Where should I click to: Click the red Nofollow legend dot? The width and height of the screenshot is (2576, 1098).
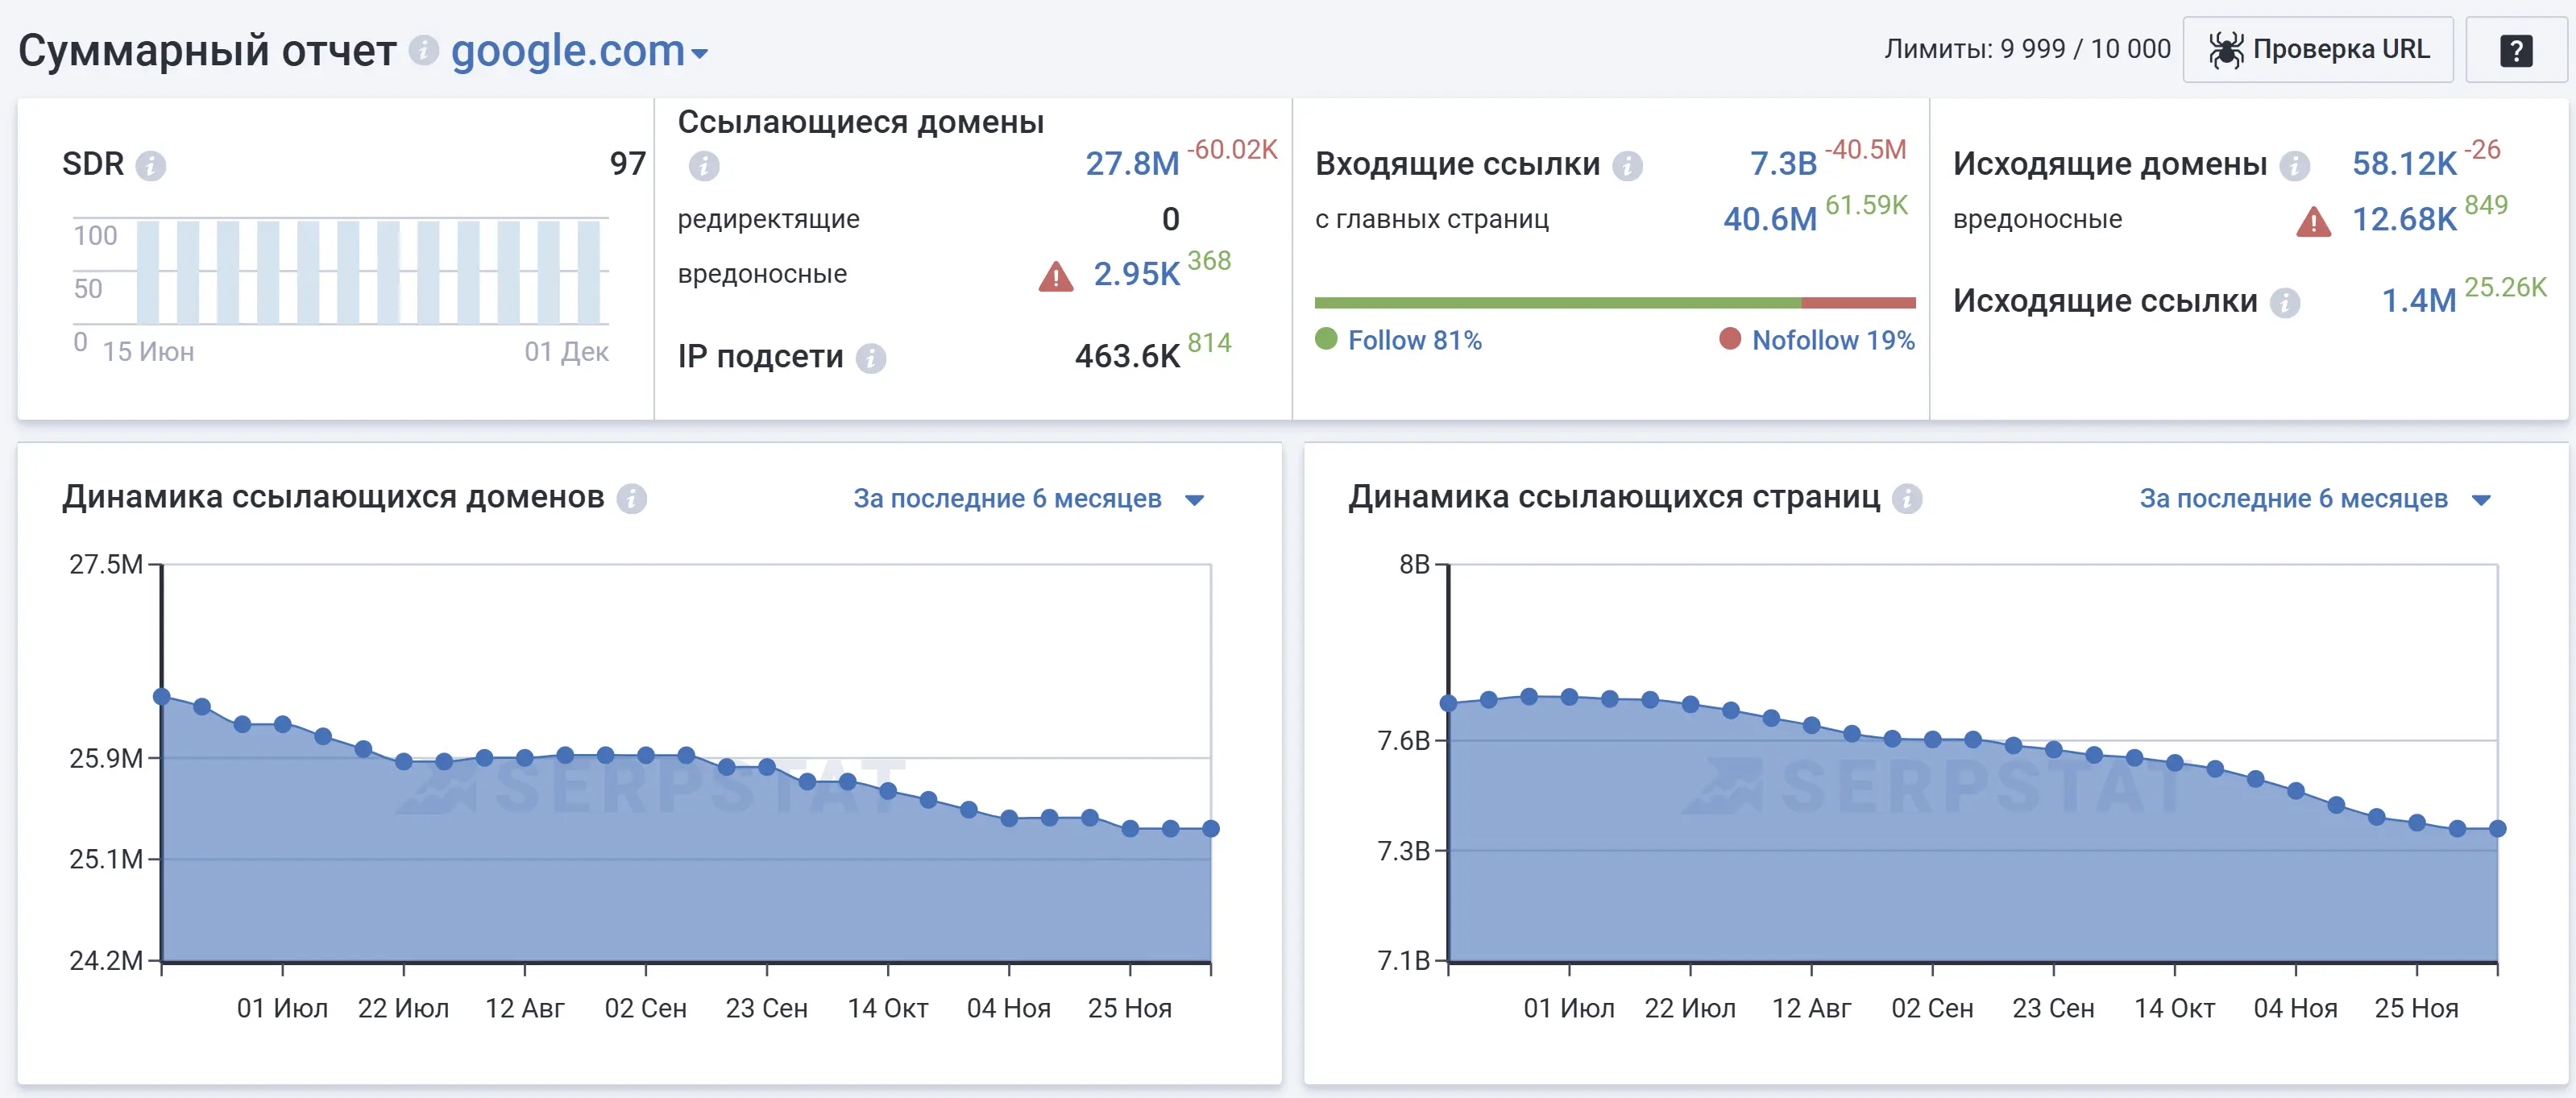1730,339
